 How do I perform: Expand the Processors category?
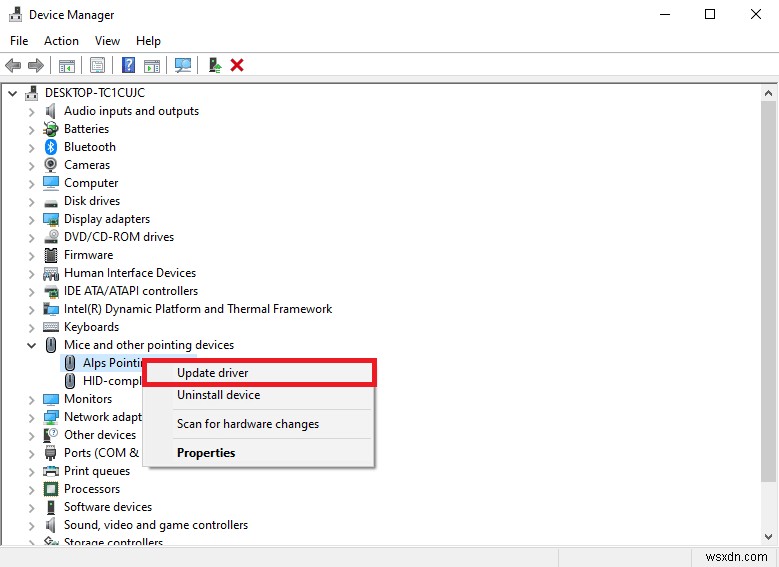[31, 489]
